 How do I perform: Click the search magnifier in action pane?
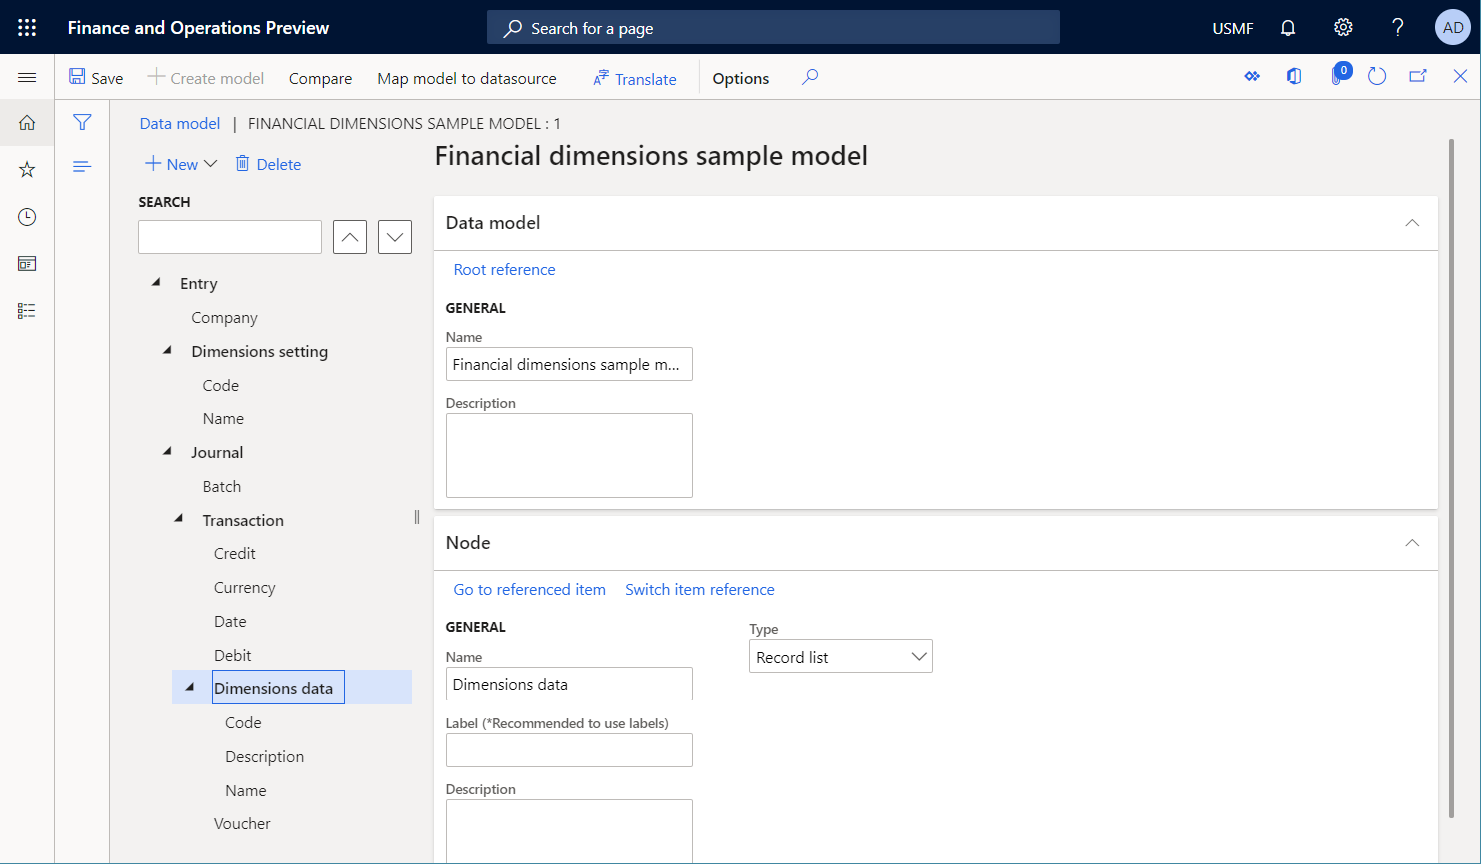[x=810, y=77]
